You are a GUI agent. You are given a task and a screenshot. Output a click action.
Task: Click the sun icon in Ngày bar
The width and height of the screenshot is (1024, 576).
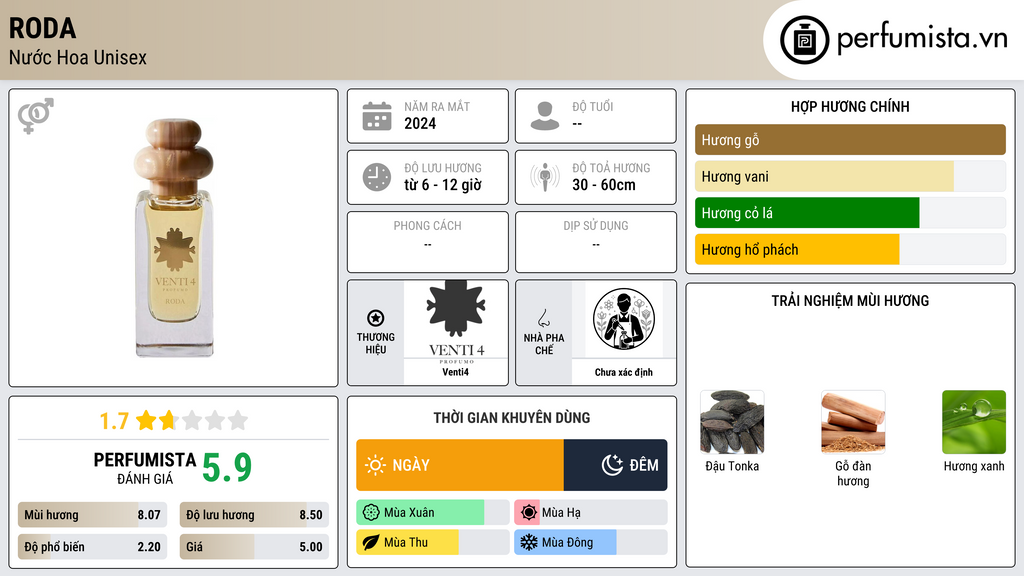coord(375,465)
